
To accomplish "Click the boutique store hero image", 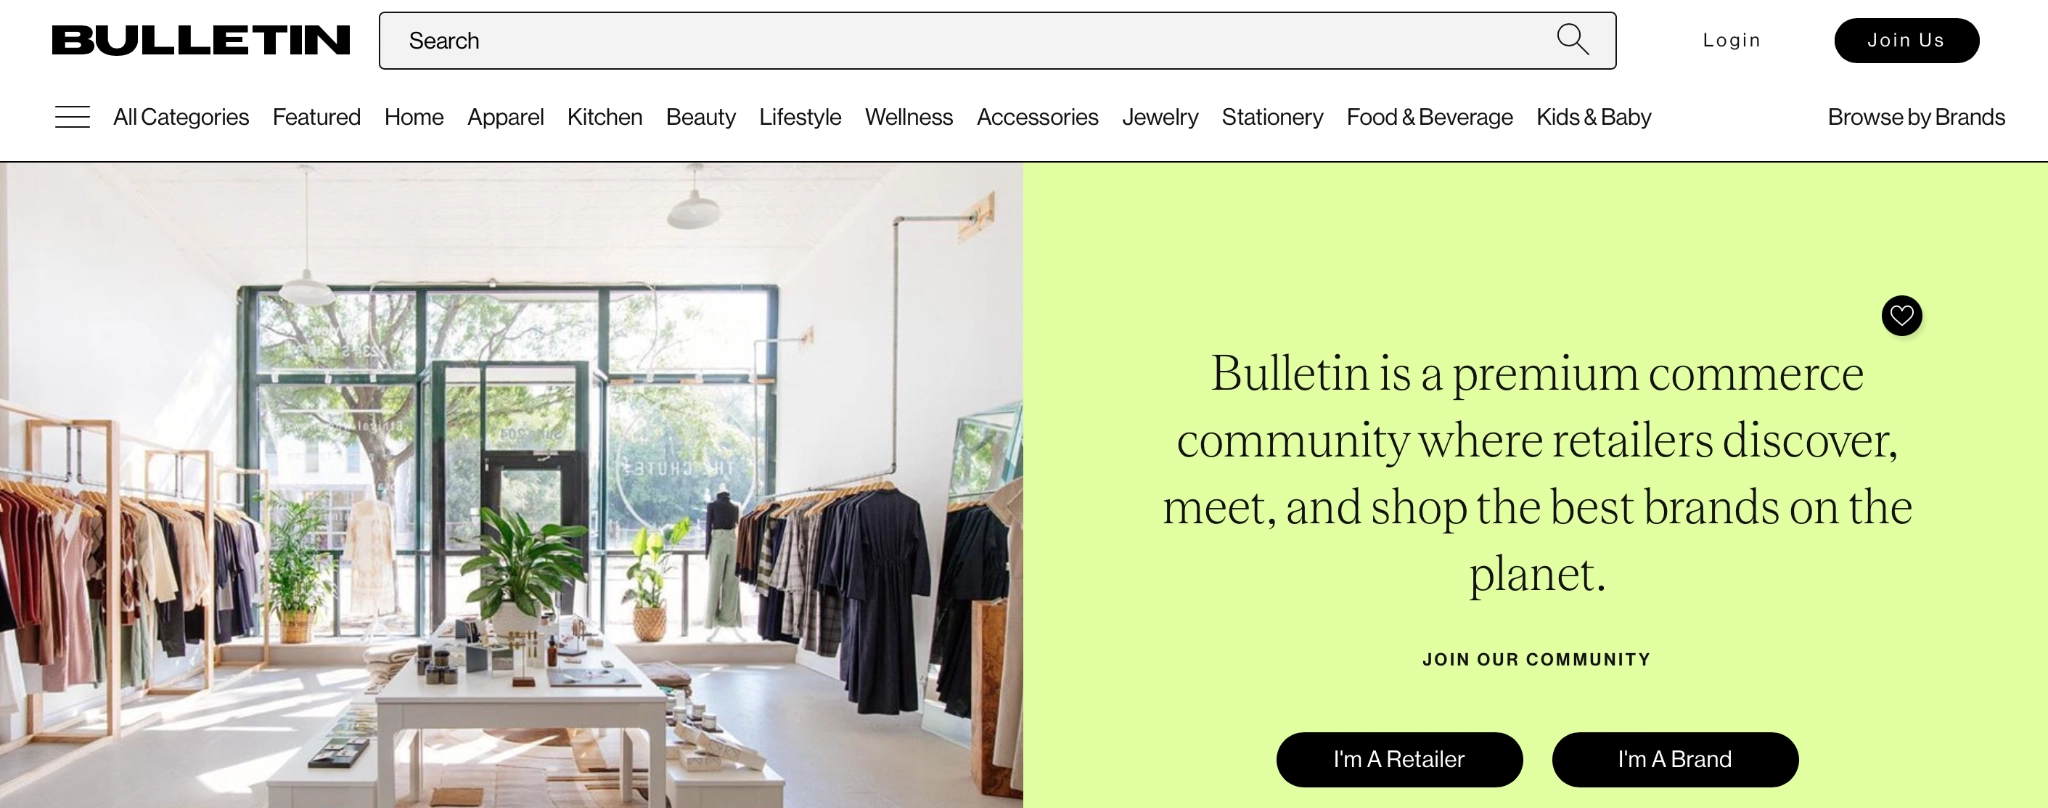I will pos(511,485).
